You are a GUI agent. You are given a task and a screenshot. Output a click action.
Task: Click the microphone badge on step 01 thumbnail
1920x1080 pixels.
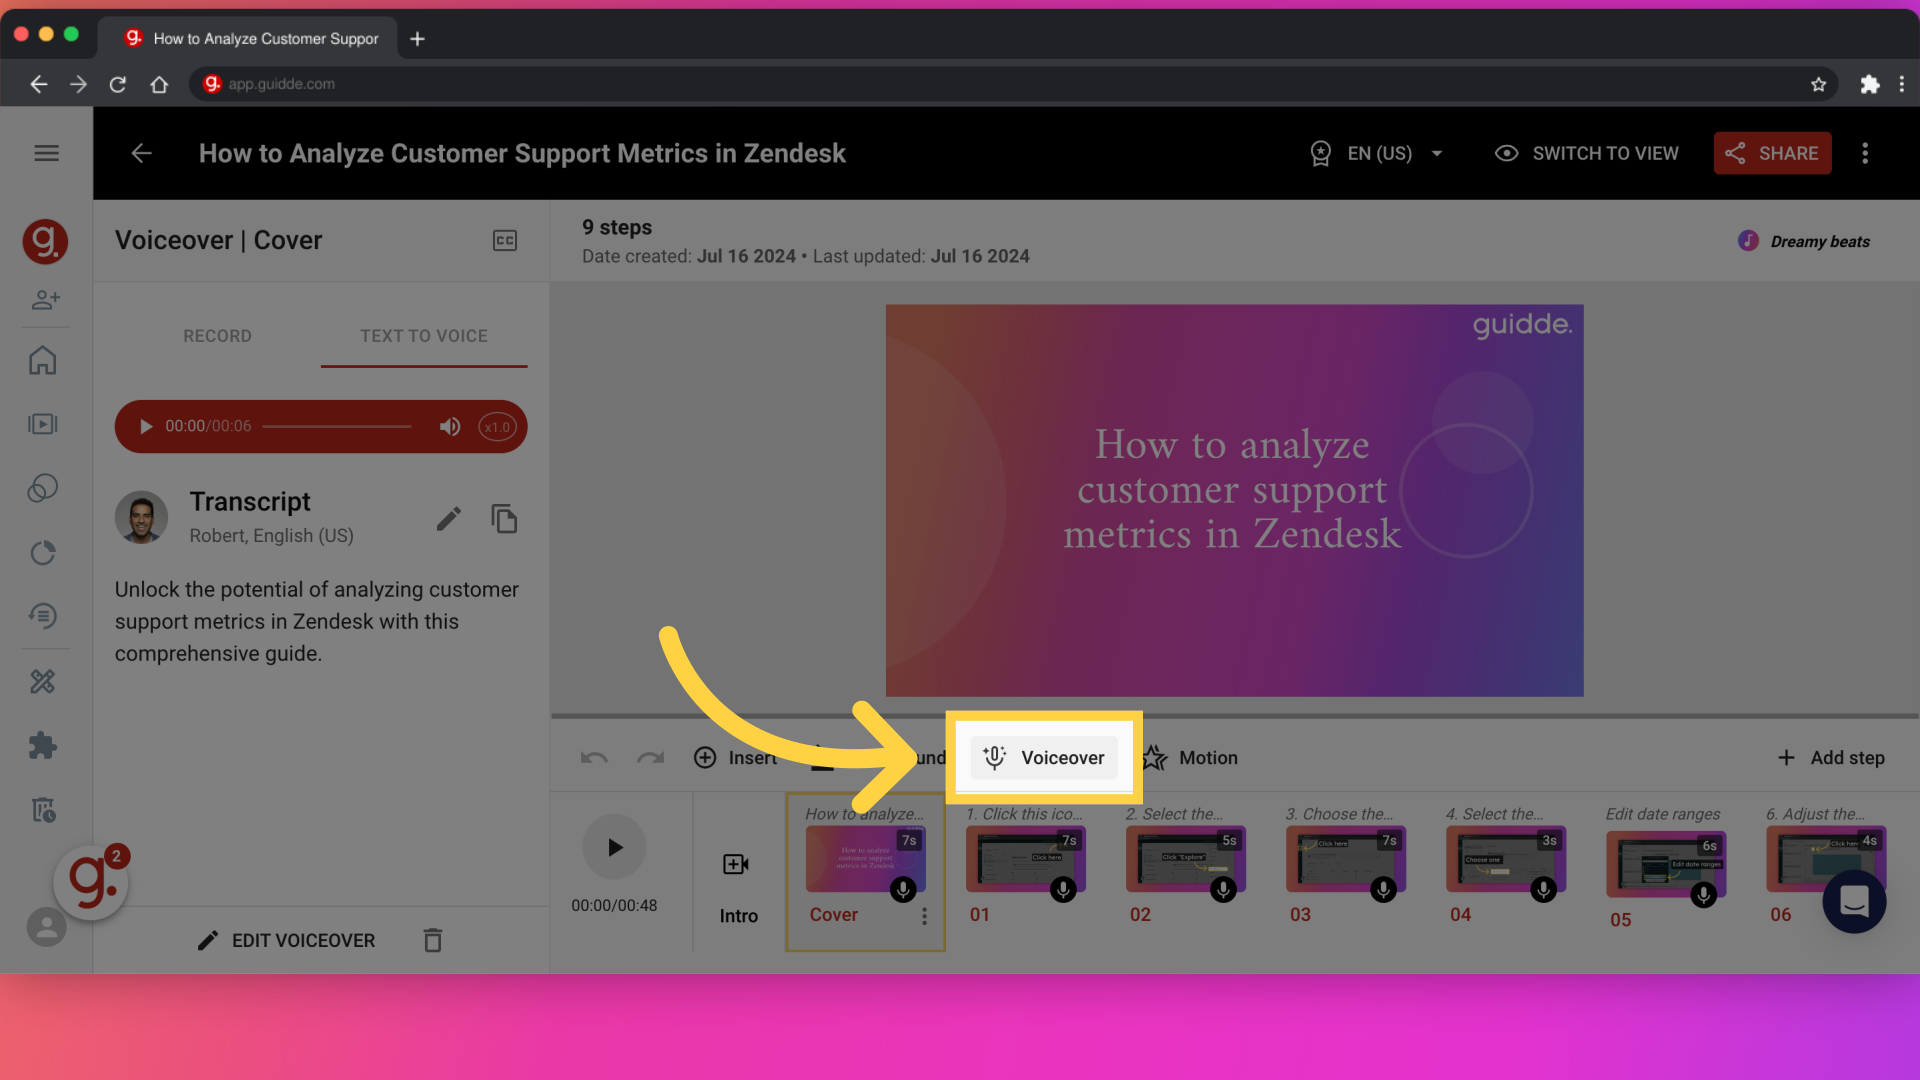click(1063, 889)
